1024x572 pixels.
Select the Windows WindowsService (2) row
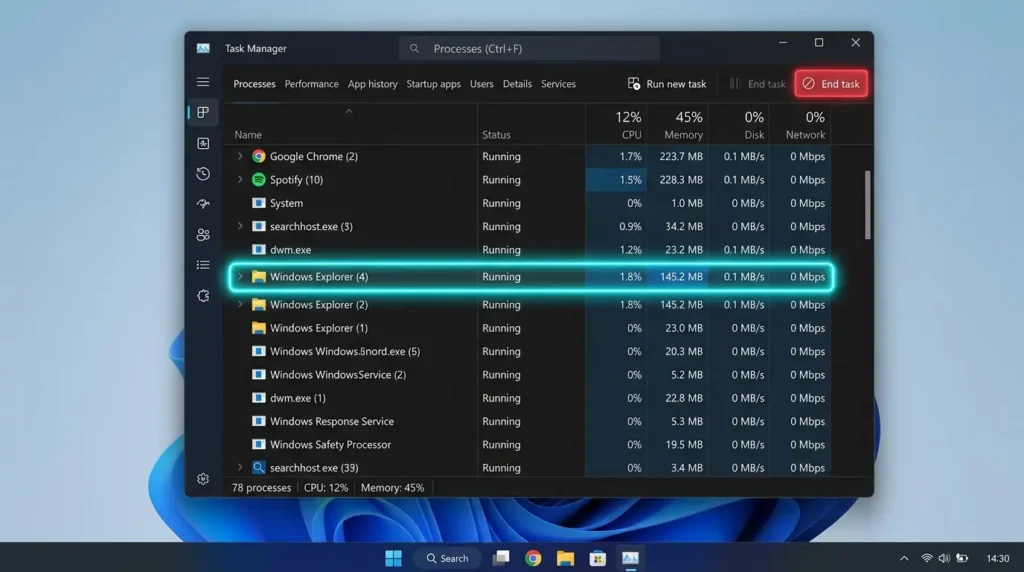[x=529, y=375]
